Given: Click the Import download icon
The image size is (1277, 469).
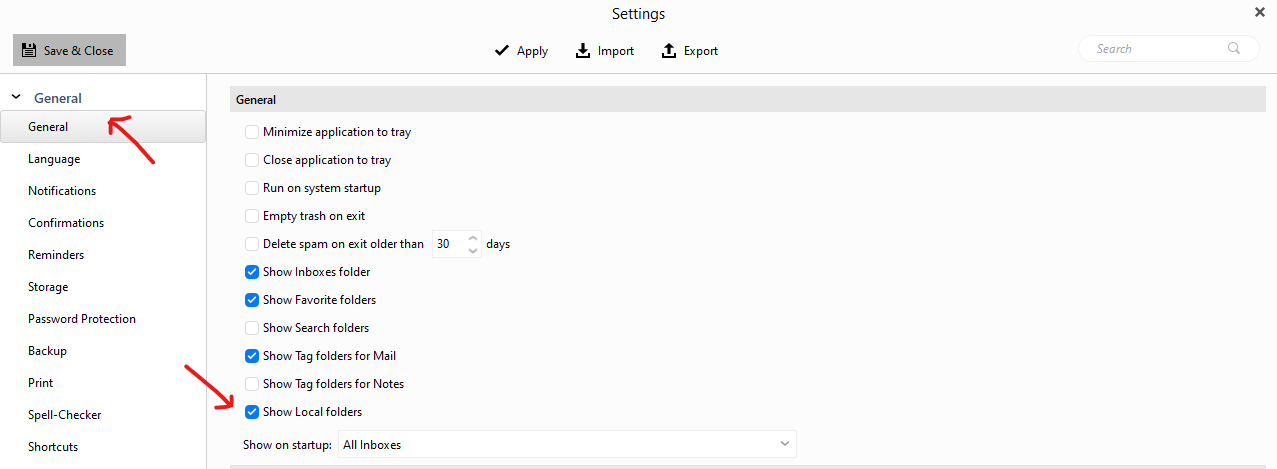Looking at the screenshot, I should (583, 51).
